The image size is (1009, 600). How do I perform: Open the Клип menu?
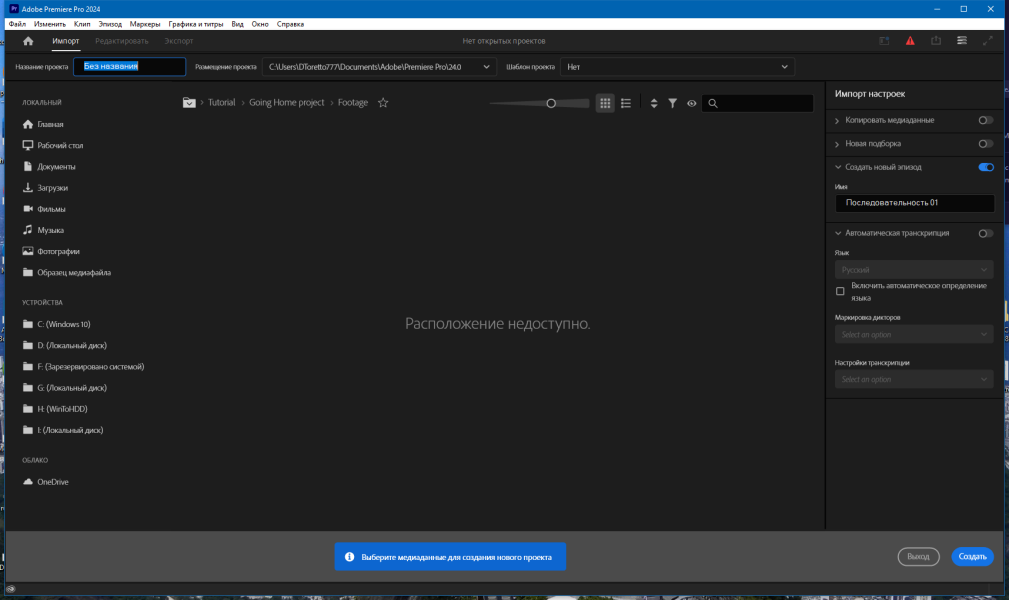click(x=82, y=24)
